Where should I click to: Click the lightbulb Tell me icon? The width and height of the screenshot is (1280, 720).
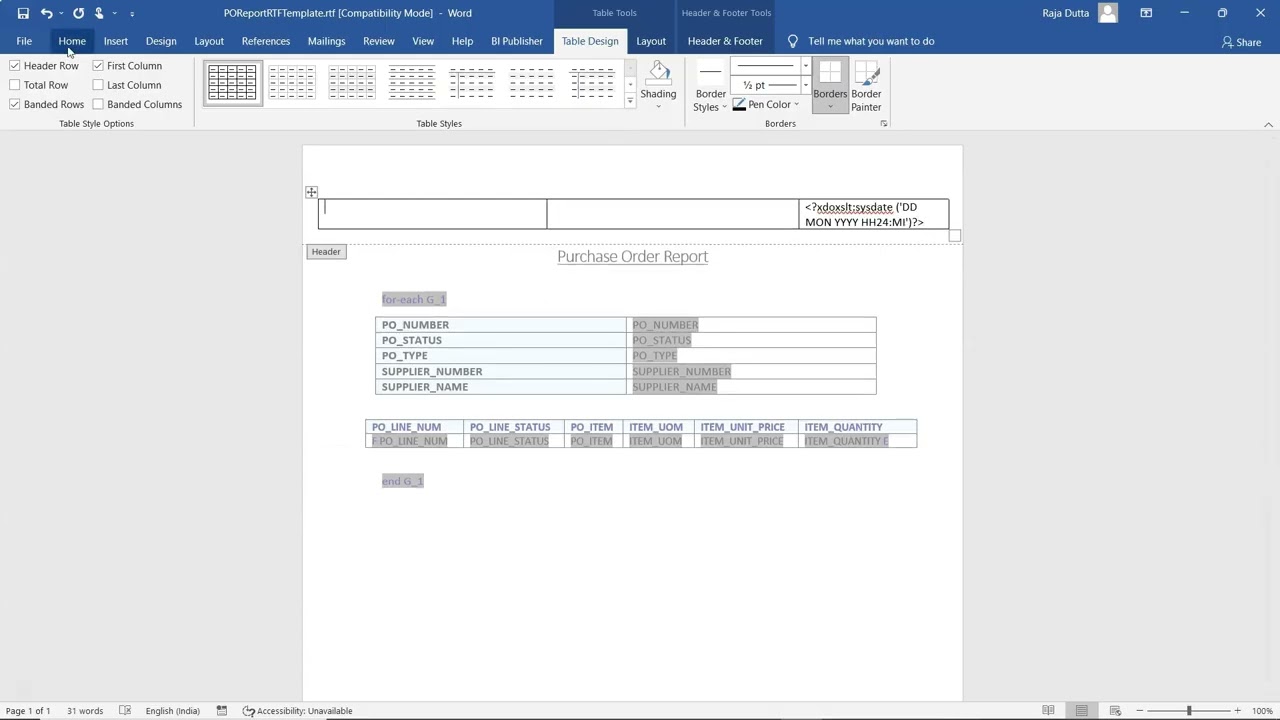793,41
